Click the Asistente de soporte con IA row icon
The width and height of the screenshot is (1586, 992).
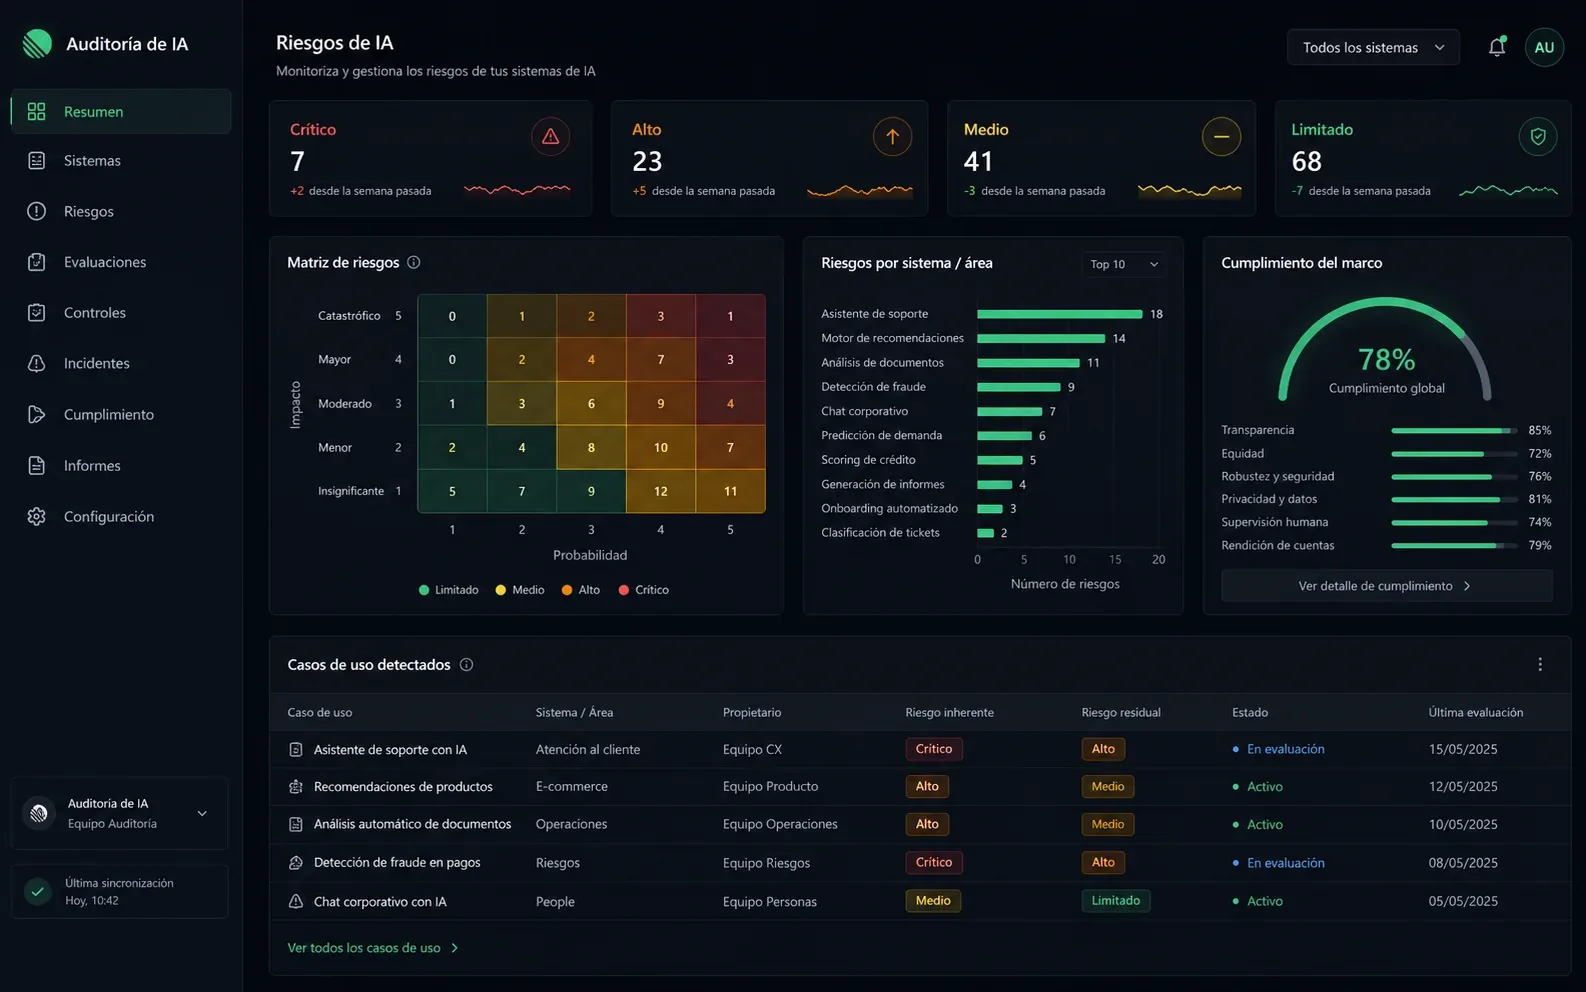tap(296, 750)
